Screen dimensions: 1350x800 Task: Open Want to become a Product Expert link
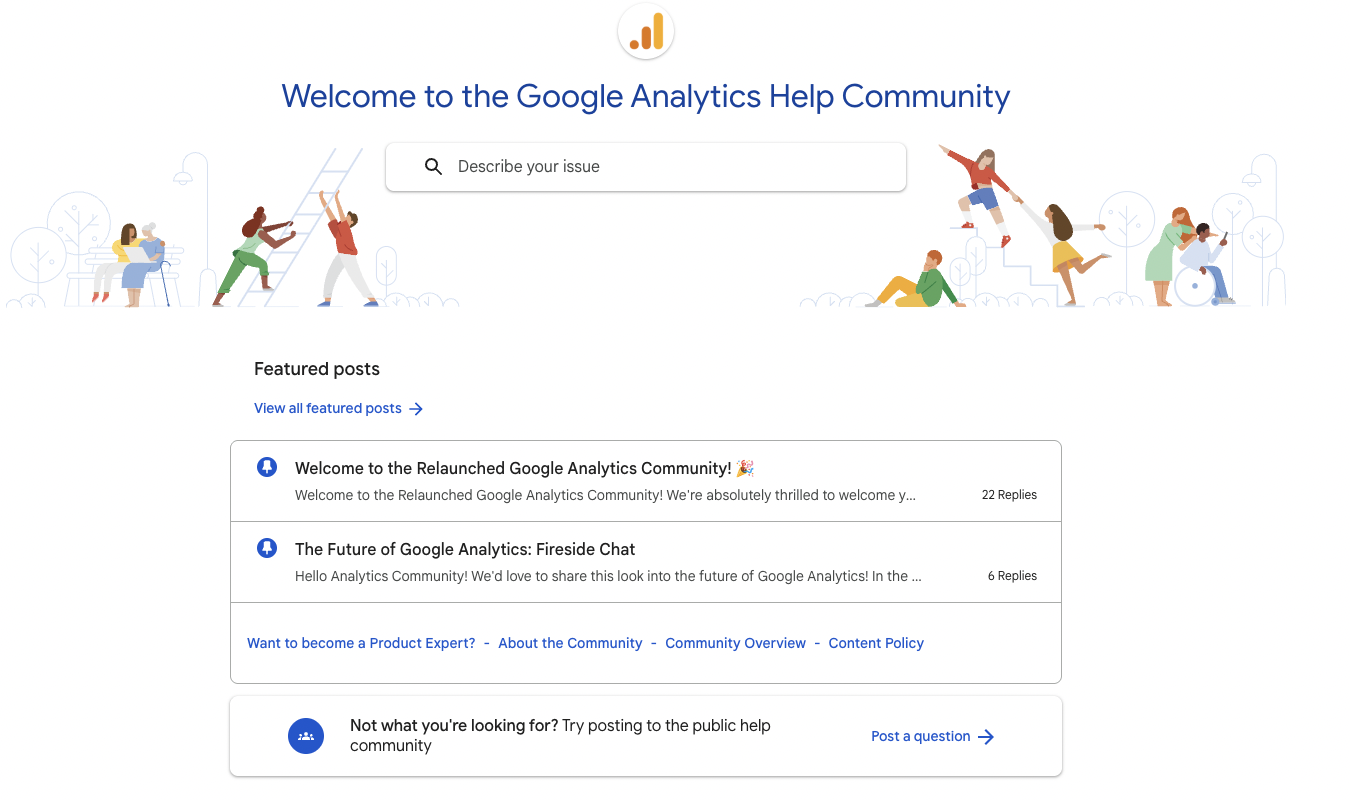point(361,643)
